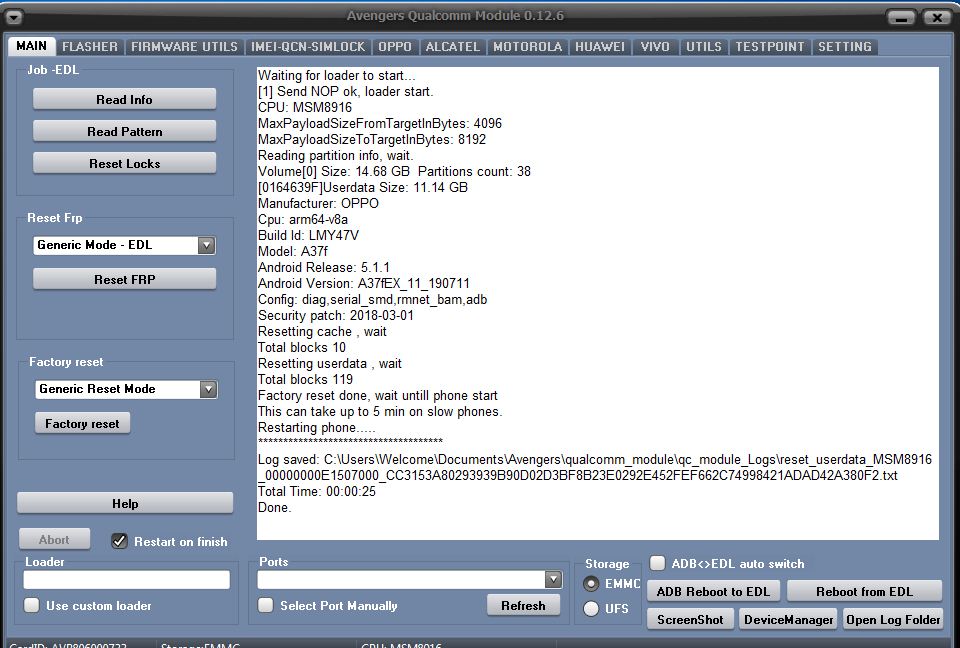
Task: Enable Use custom loader checkbox
Action: click(31, 605)
